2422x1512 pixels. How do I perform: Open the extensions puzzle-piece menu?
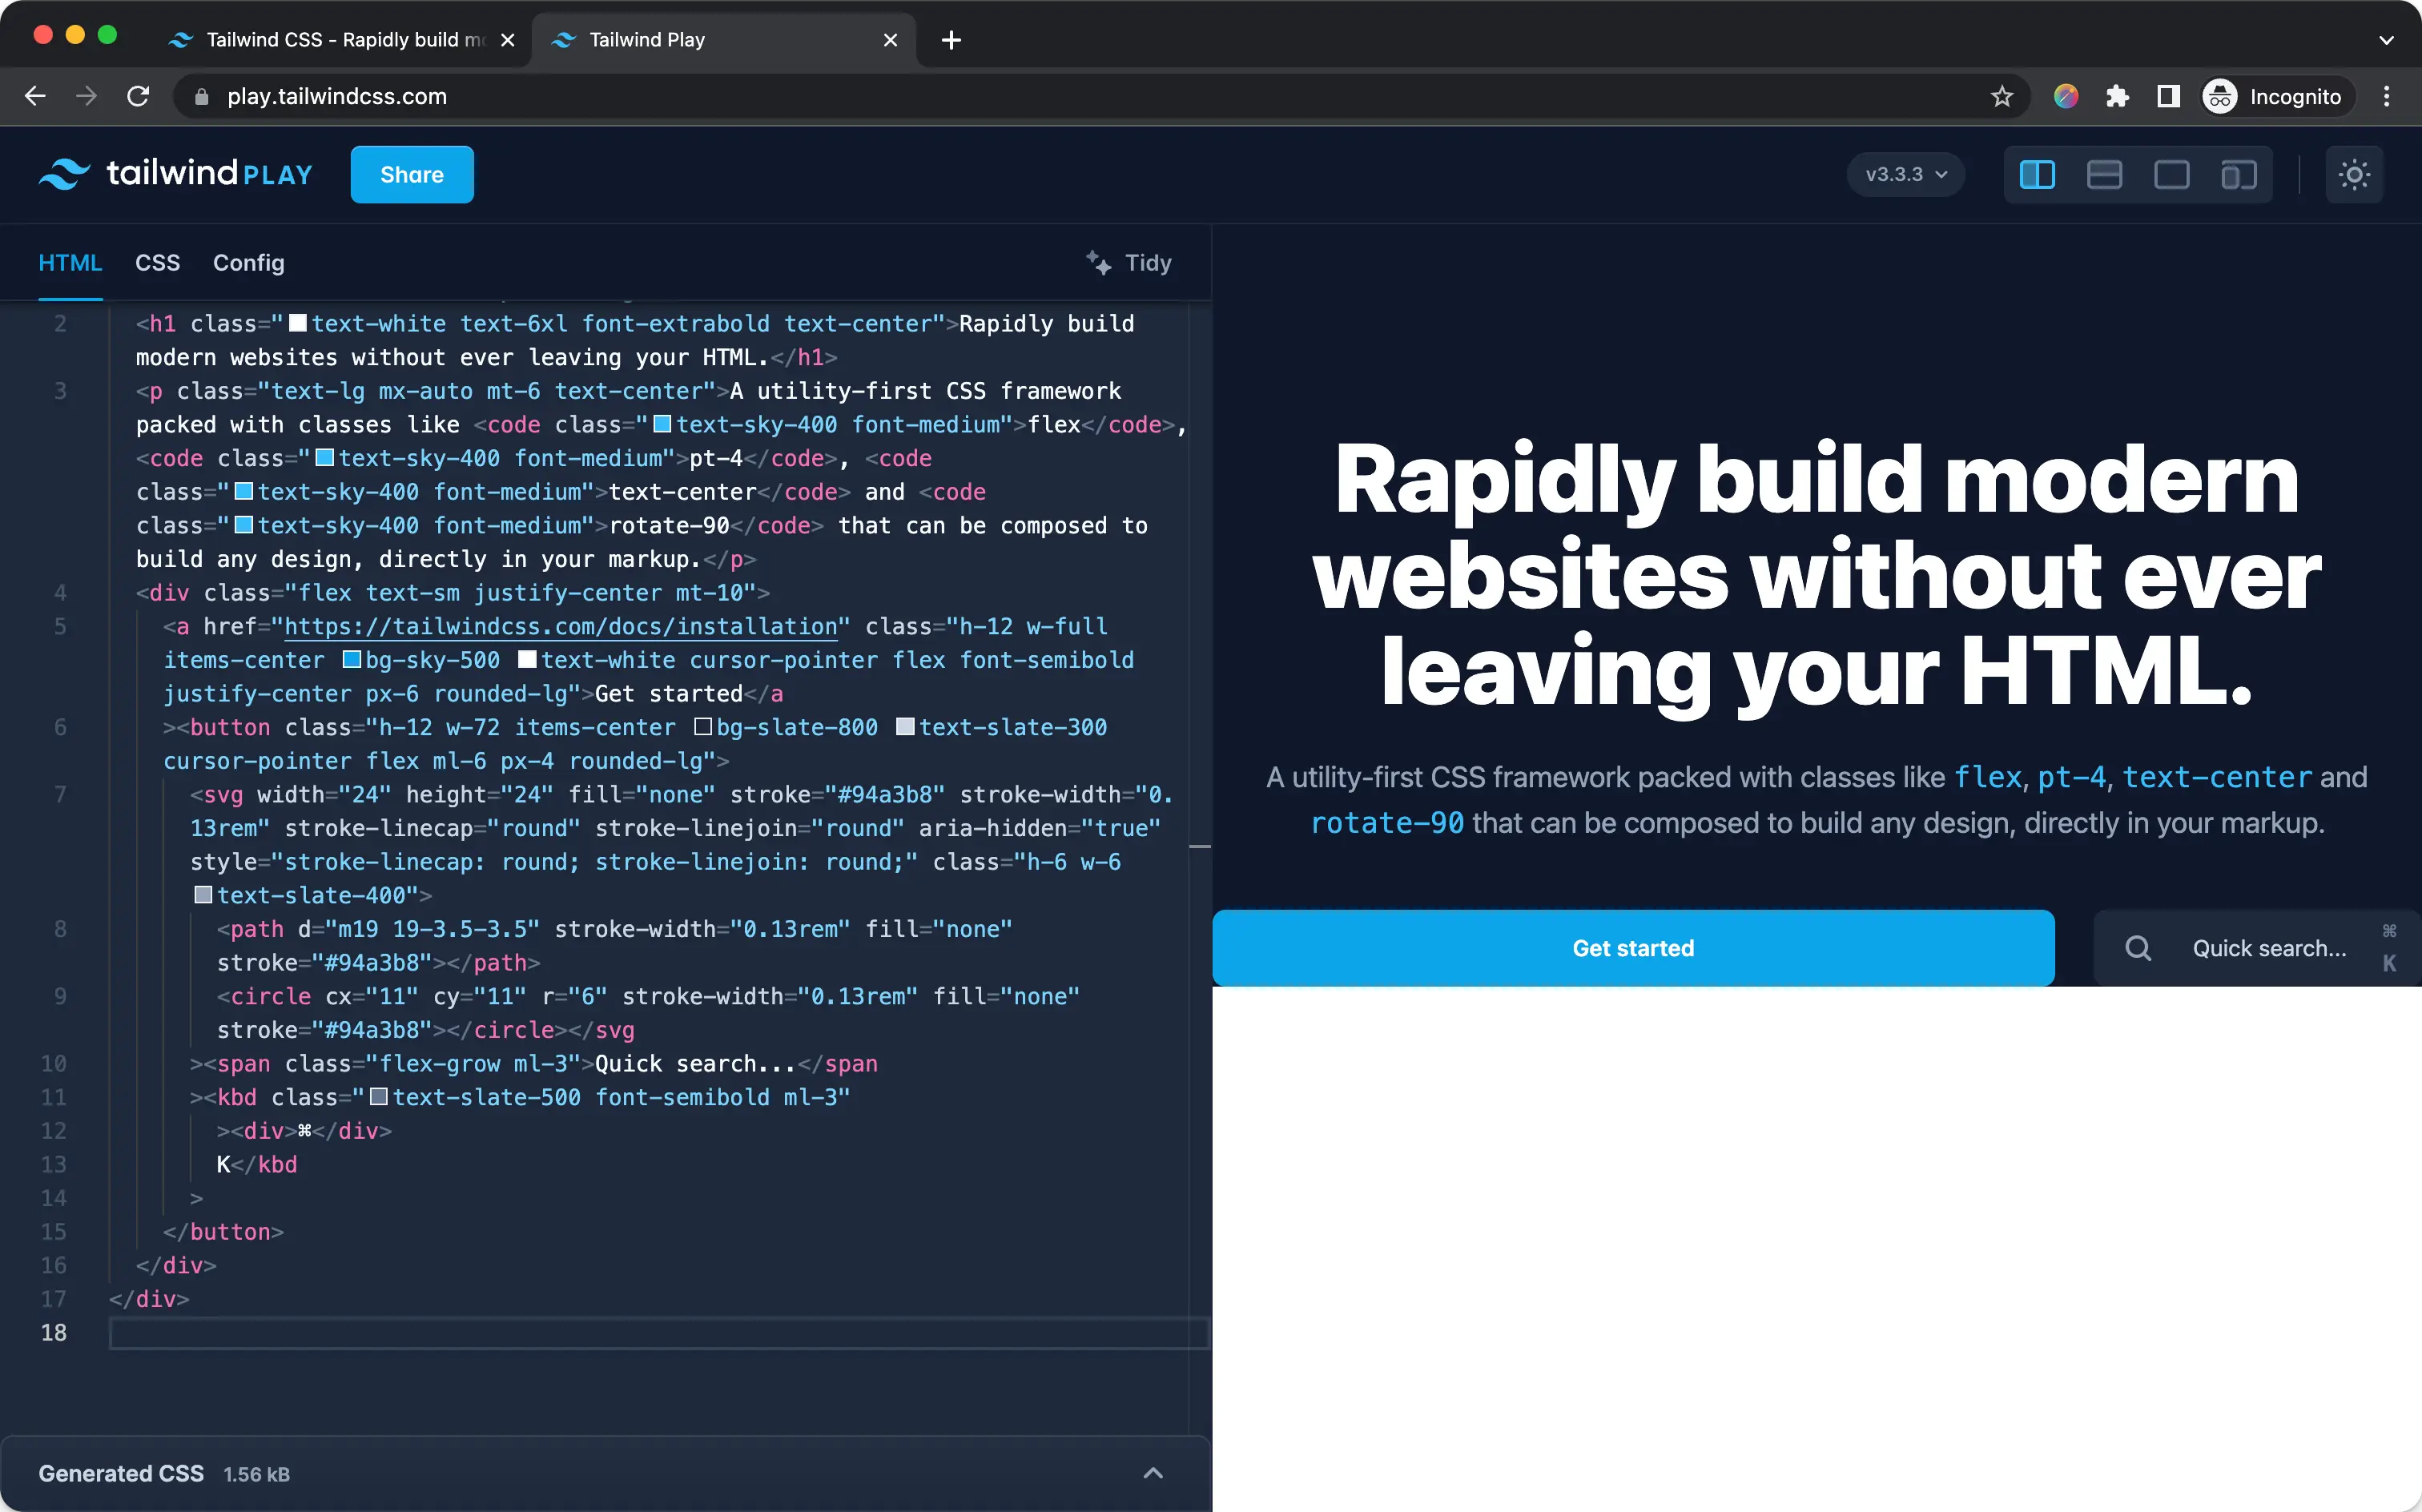pyautogui.click(x=2117, y=96)
